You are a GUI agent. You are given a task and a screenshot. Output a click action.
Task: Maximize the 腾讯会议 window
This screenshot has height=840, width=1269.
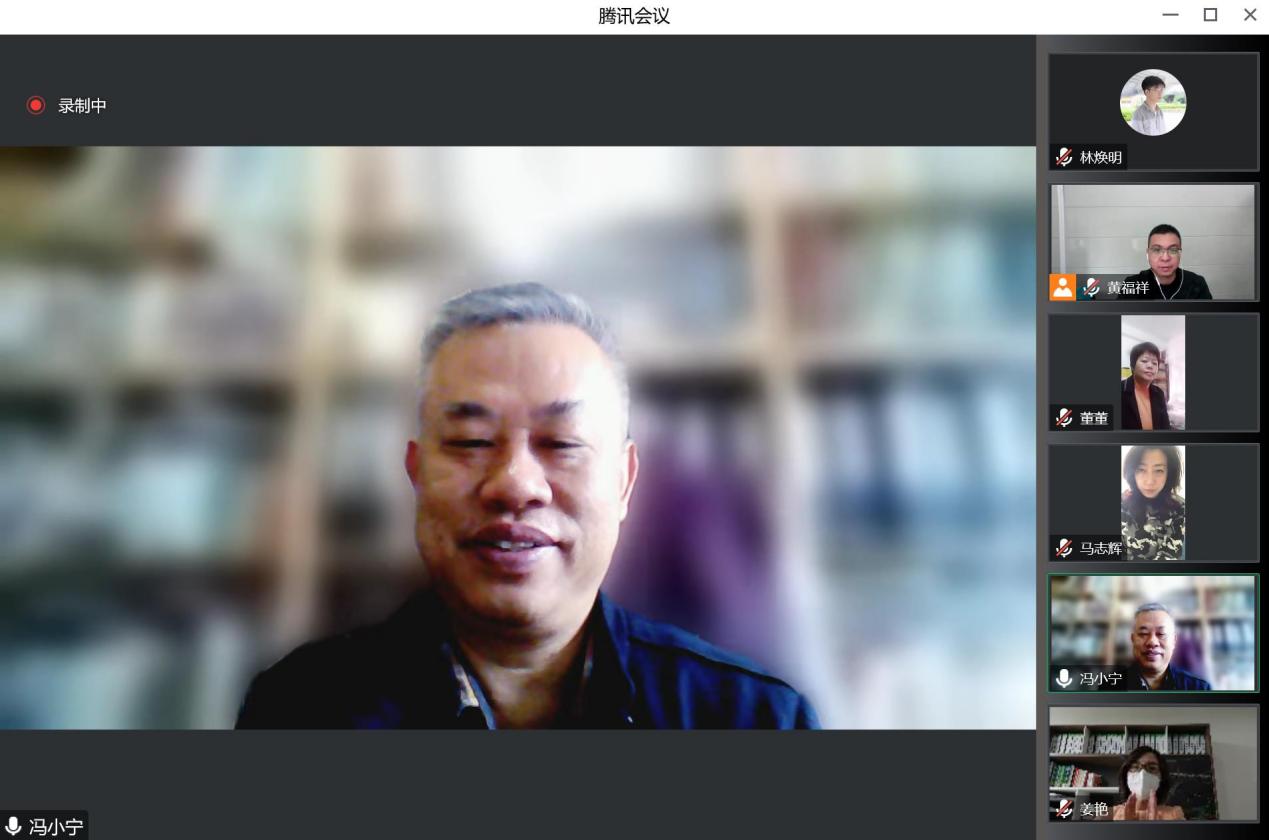click(x=1210, y=15)
